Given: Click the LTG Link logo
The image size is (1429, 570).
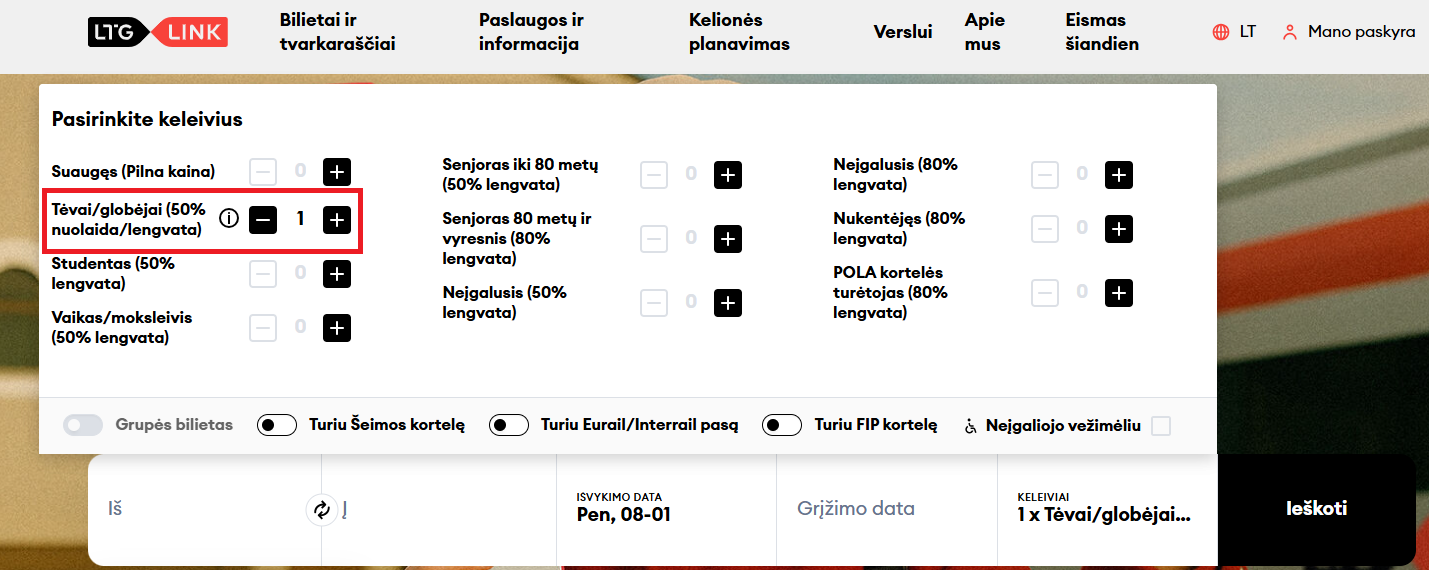Looking at the screenshot, I should 158,32.
